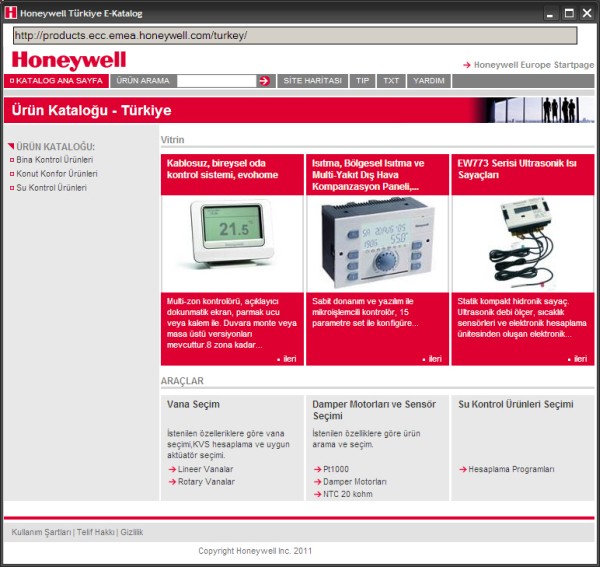
Task: Open the Pt1000 link
Action: (x=336, y=469)
